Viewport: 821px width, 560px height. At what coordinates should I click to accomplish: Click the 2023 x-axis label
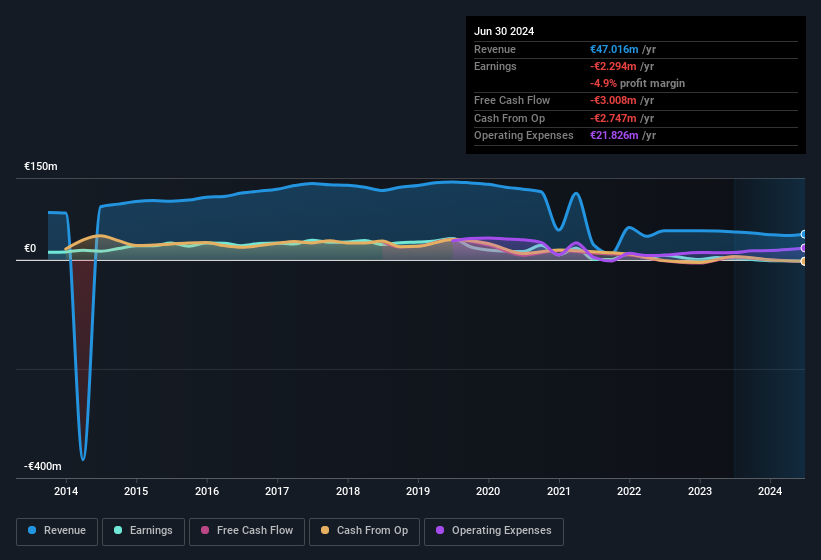point(700,491)
